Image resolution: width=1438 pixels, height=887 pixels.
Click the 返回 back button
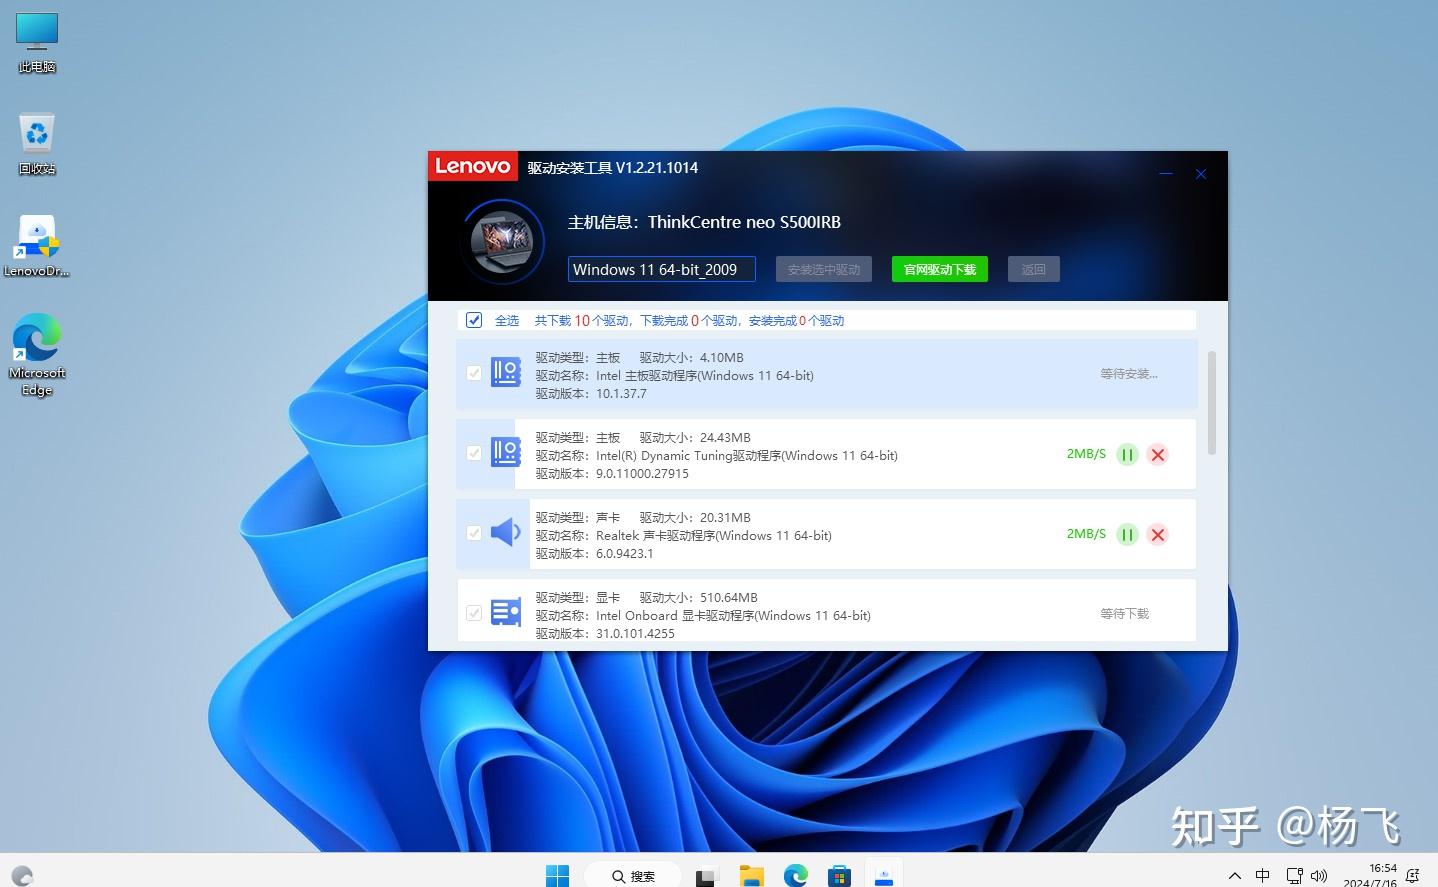click(1033, 268)
